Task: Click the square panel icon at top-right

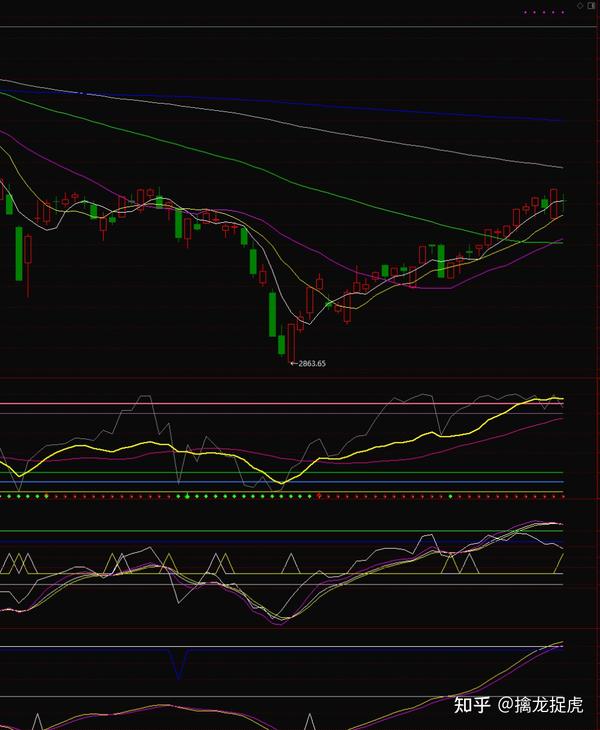Action: [592, 7]
